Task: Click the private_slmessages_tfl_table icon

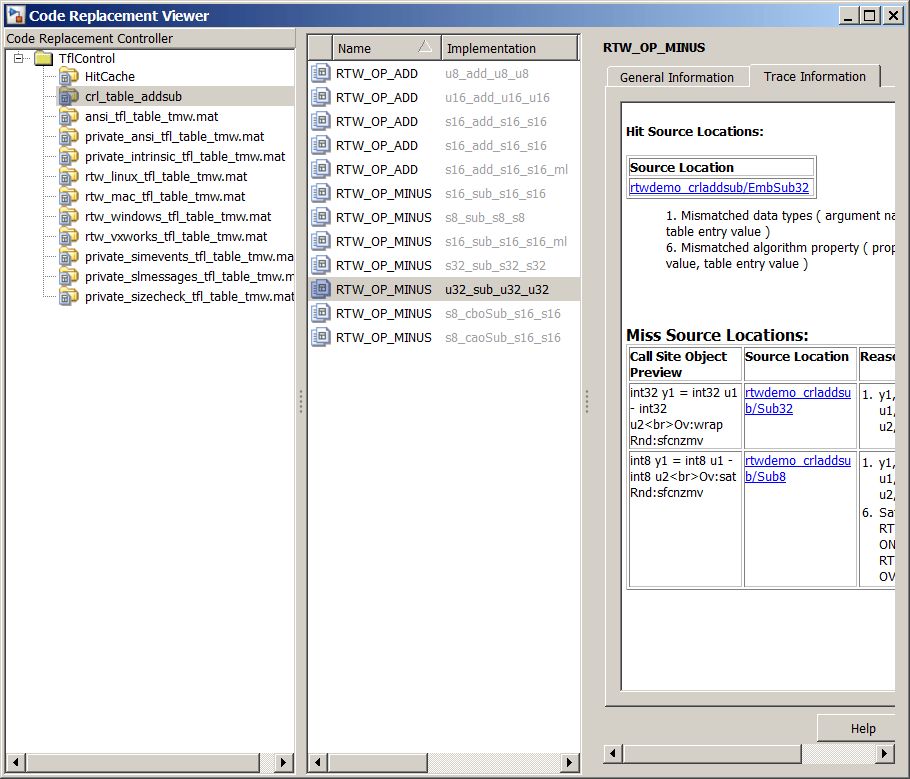Action: pos(68,277)
